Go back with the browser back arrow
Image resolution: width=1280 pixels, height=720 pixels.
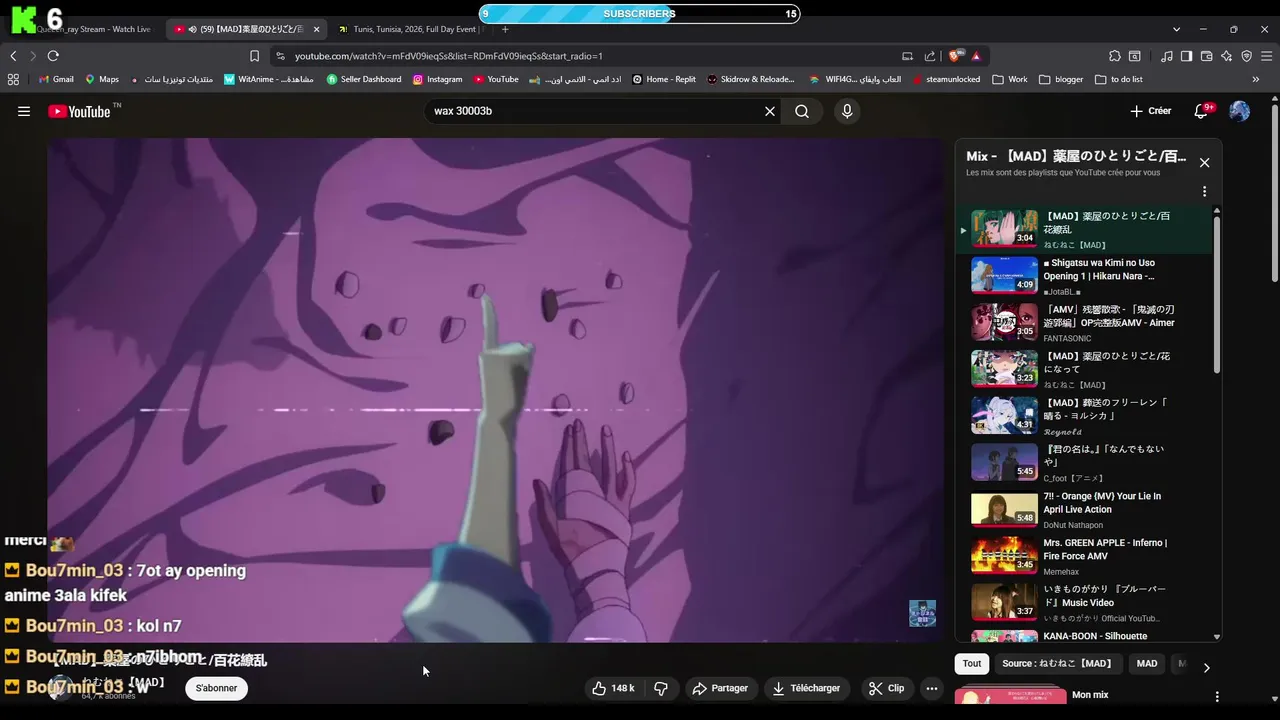point(13,56)
